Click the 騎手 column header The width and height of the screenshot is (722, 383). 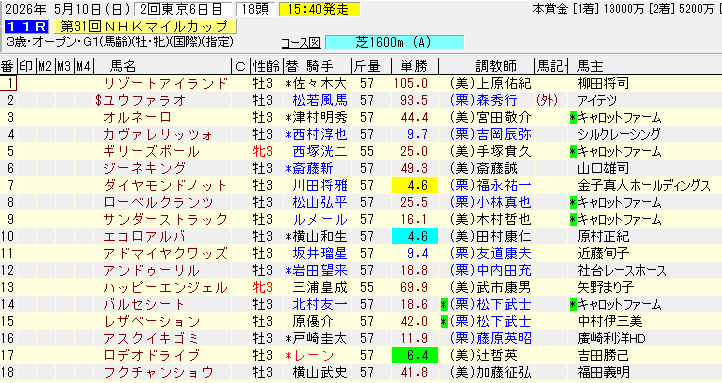[320, 66]
